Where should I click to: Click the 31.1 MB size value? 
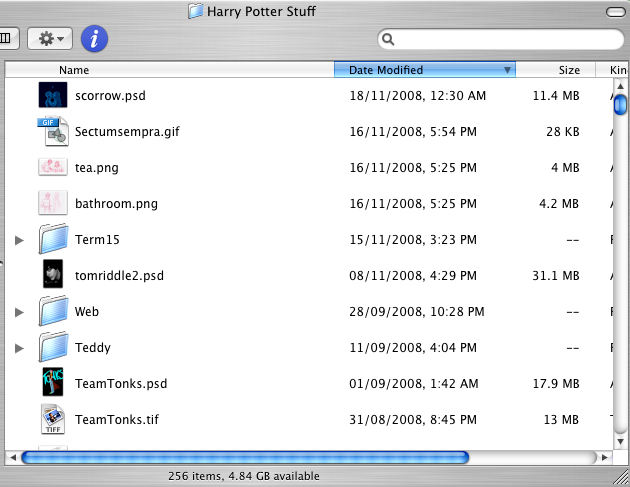click(556, 276)
